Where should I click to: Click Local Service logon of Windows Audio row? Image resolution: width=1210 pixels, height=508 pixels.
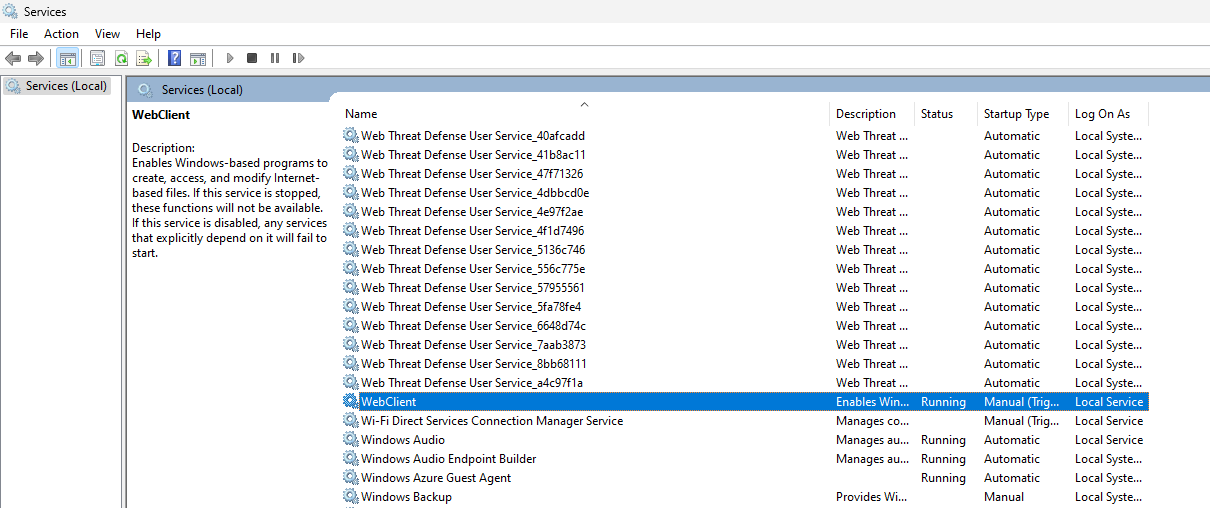point(1109,440)
